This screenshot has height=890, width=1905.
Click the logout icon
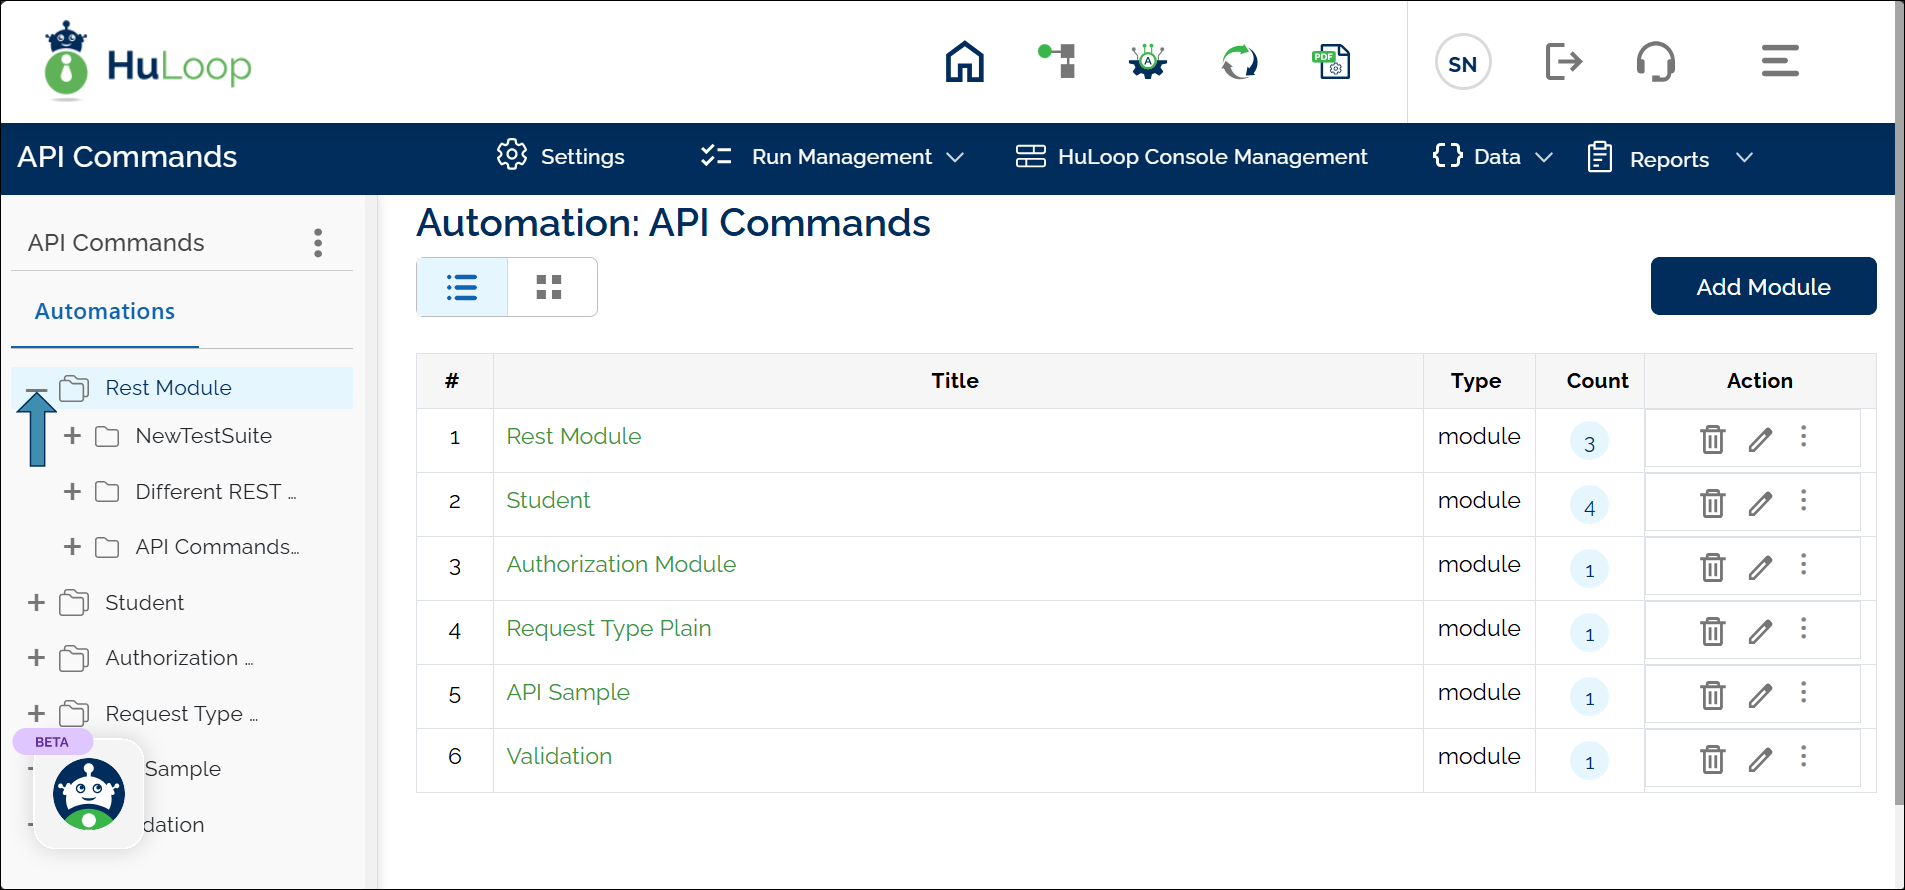(x=1563, y=62)
